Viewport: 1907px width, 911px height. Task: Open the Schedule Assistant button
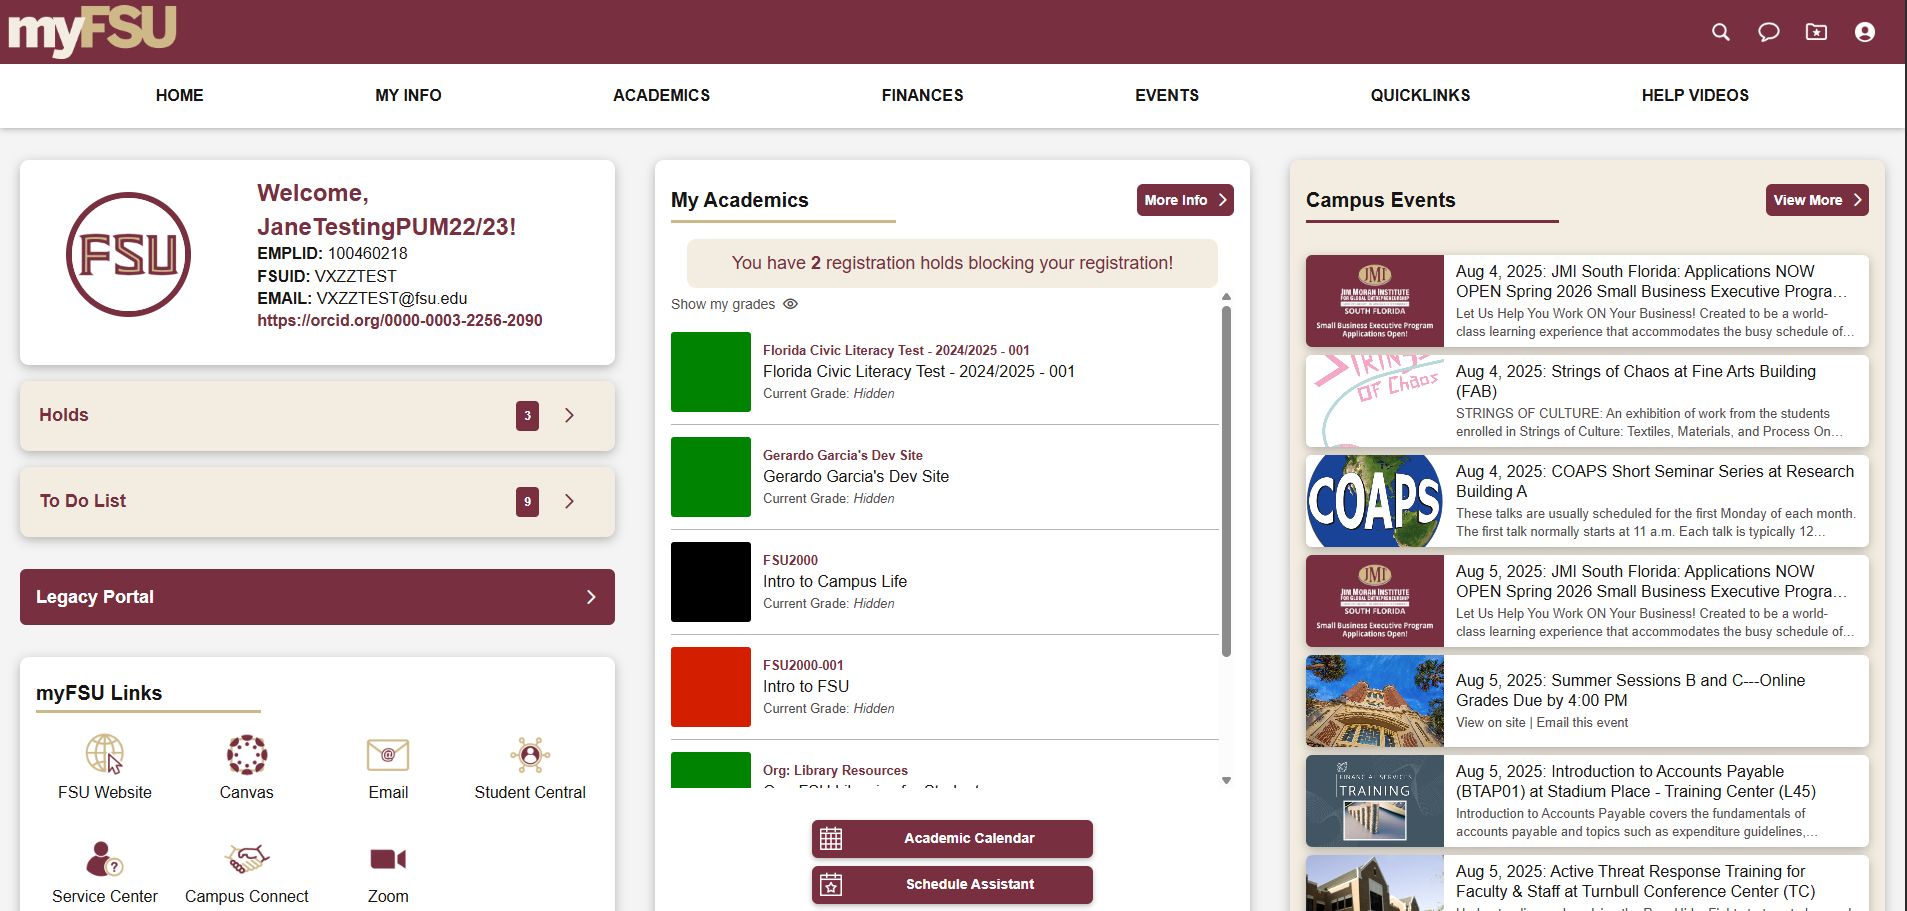(952, 884)
